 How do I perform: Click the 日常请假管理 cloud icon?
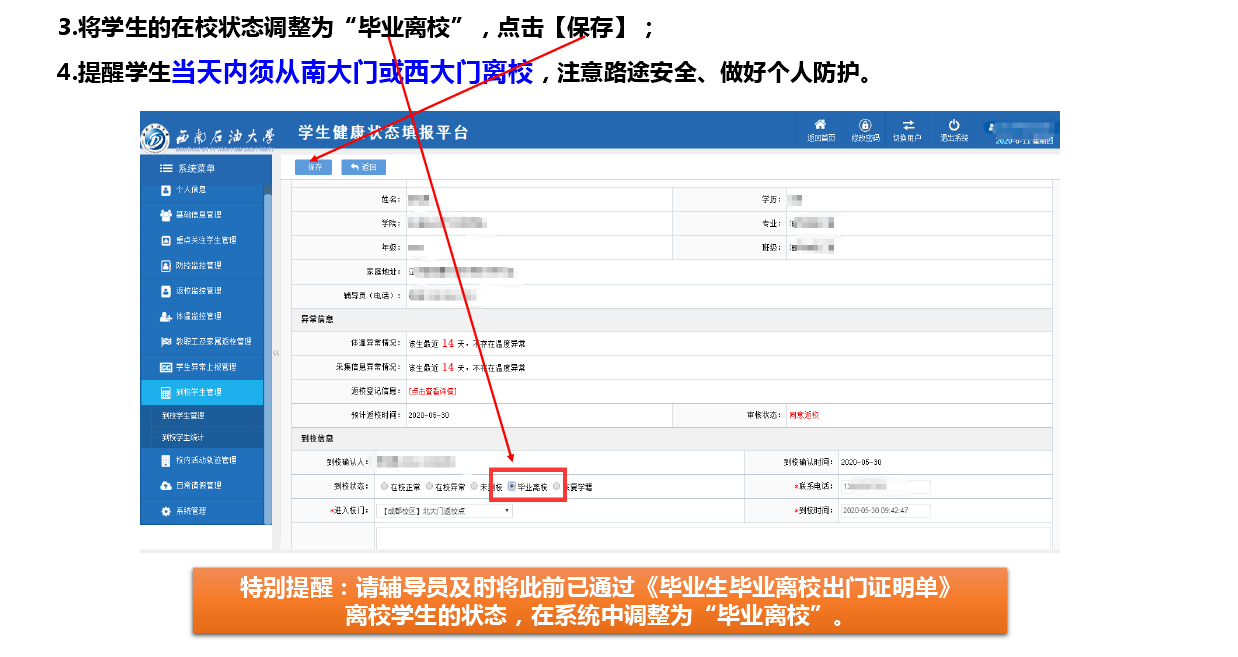click(166, 486)
